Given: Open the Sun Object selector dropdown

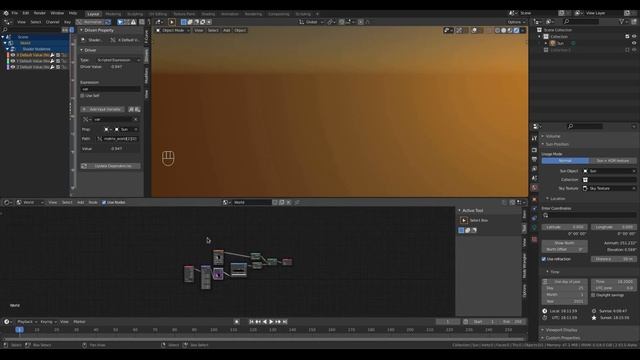Looking at the screenshot, I should point(609,171).
